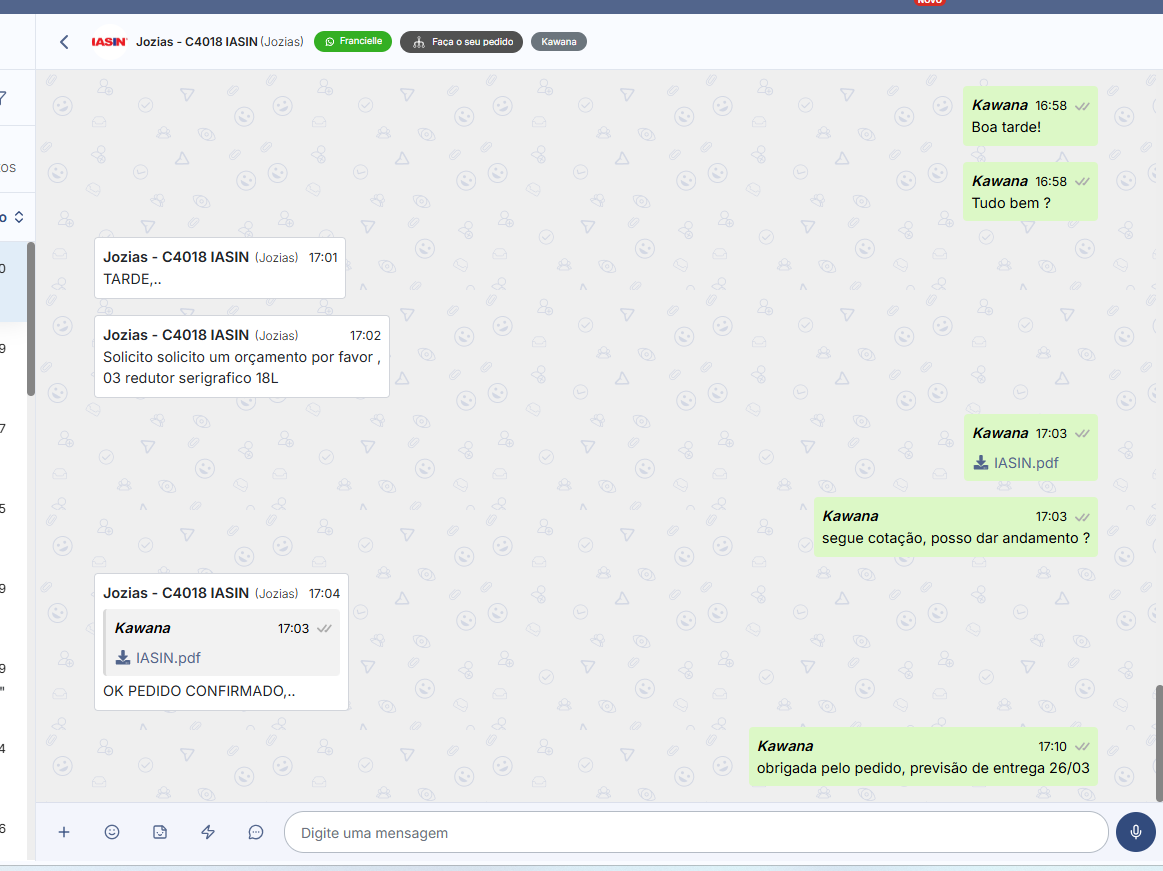The width and height of the screenshot is (1163, 871).
Task: Click the OK PEDIDO CONFIRMADO message
Action: (x=199, y=691)
